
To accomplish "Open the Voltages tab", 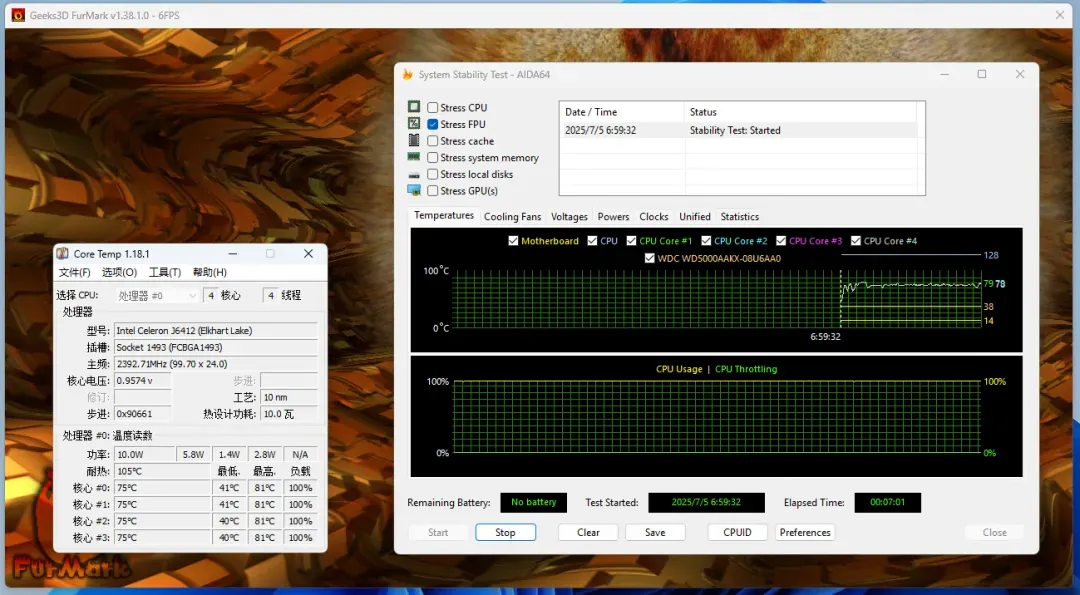I will point(570,216).
